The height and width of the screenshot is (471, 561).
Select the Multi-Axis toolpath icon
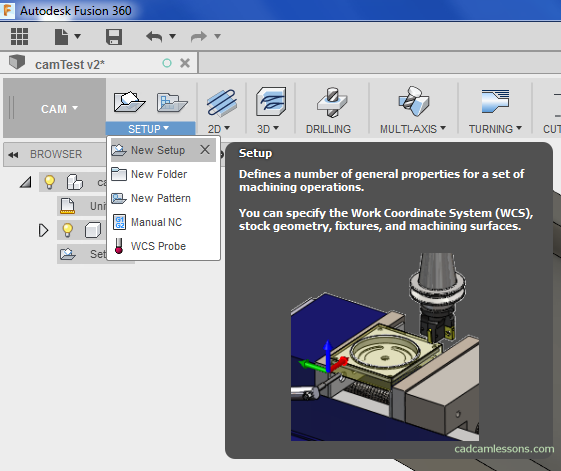(x=414, y=101)
